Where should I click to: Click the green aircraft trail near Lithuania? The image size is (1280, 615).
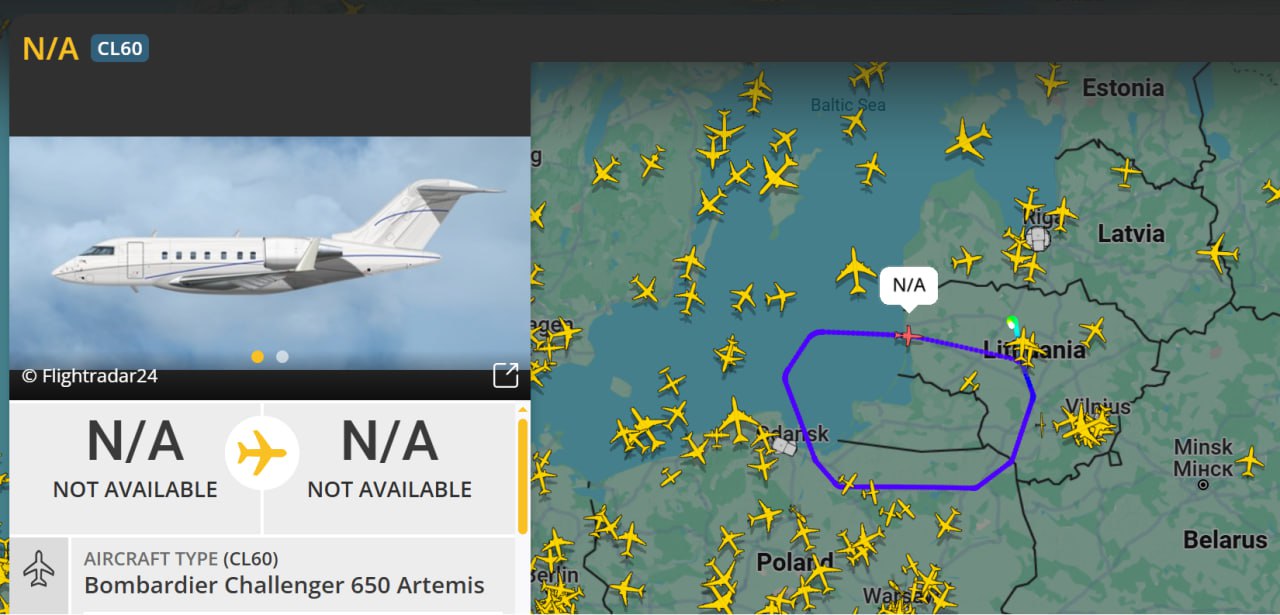tap(1012, 323)
